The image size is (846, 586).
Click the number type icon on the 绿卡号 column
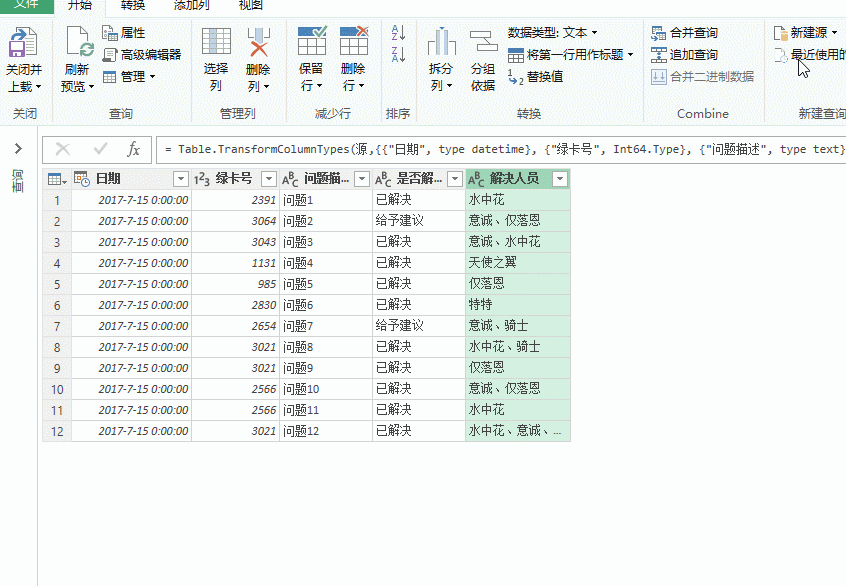click(x=201, y=179)
